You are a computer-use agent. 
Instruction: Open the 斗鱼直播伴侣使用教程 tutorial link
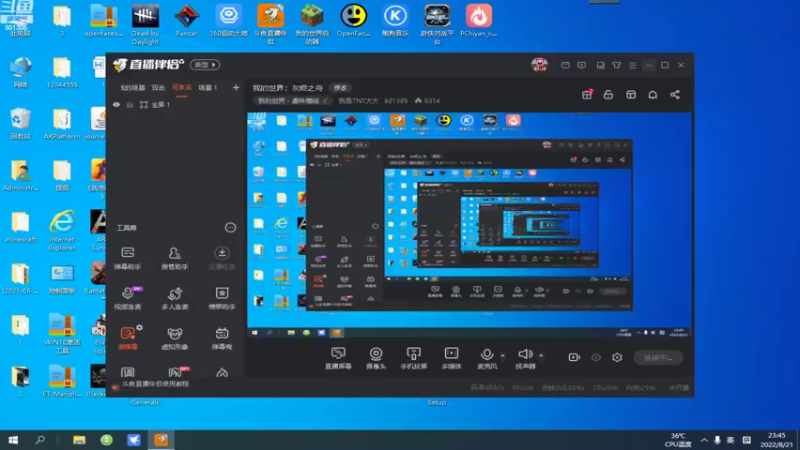click(x=155, y=384)
